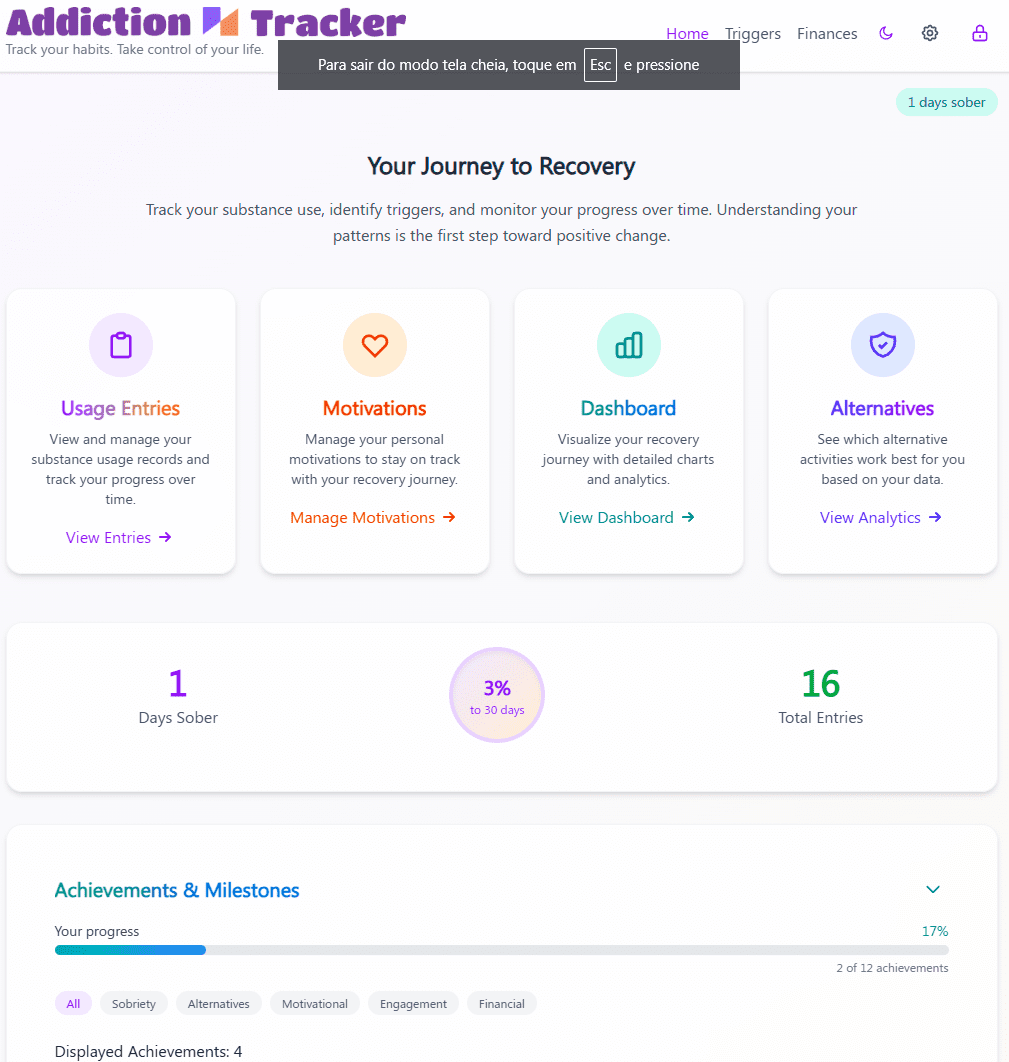The width and height of the screenshot is (1009, 1062).
Task: Click the bar chart icon above Dashboard
Action: [628, 345]
